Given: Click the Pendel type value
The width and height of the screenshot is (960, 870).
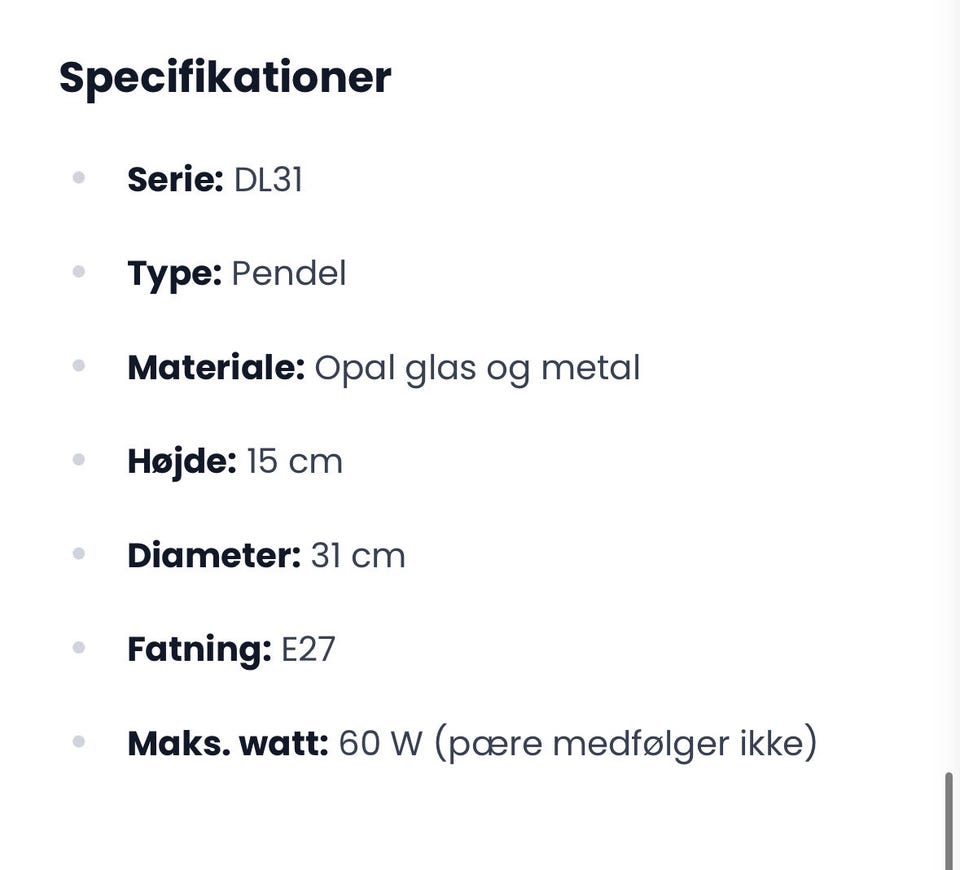Looking at the screenshot, I should click(289, 274).
